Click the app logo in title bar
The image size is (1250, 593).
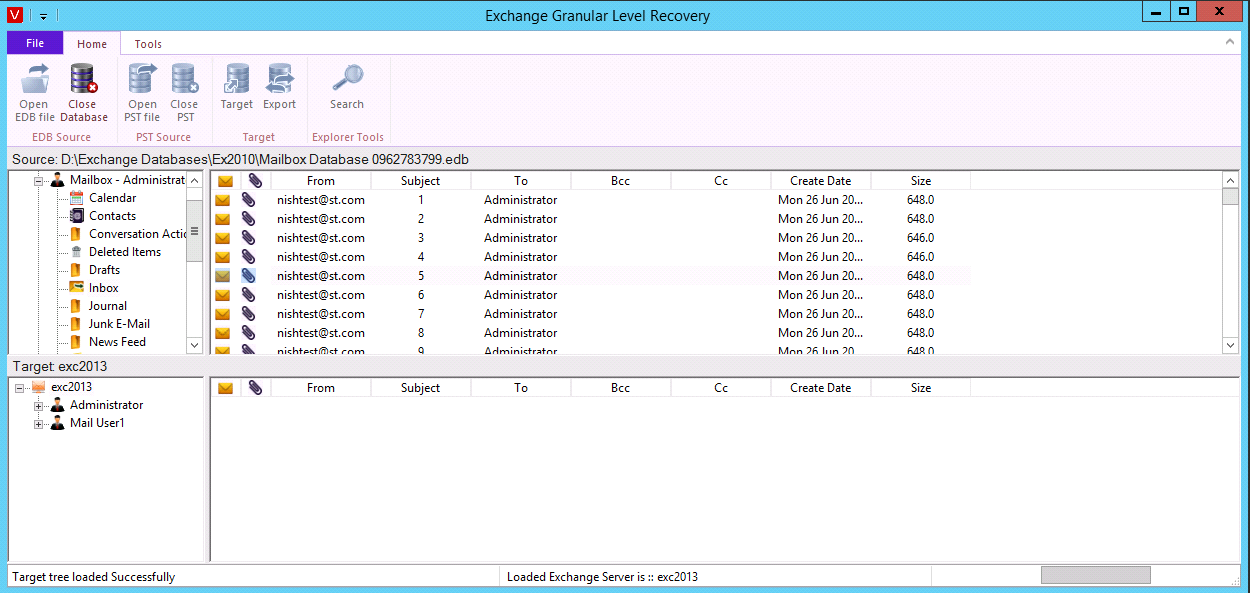[15, 15]
